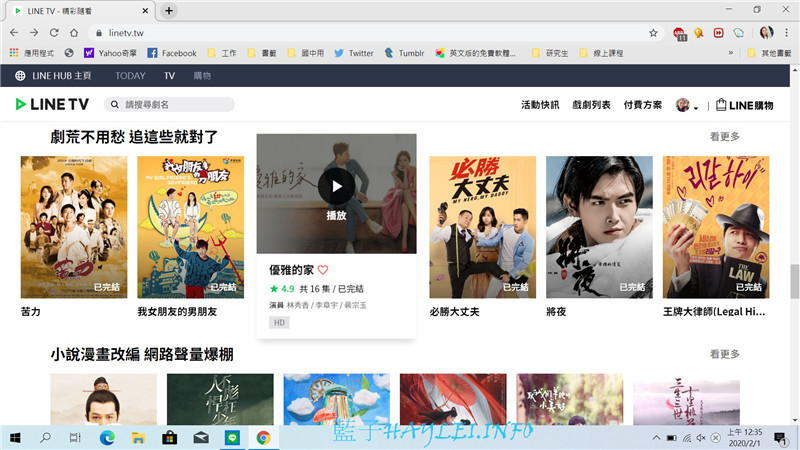The height and width of the screenshot is (450, 800).
Task: Click 看更多 for 小說漫畫改編 section
Action: (724, 354)
